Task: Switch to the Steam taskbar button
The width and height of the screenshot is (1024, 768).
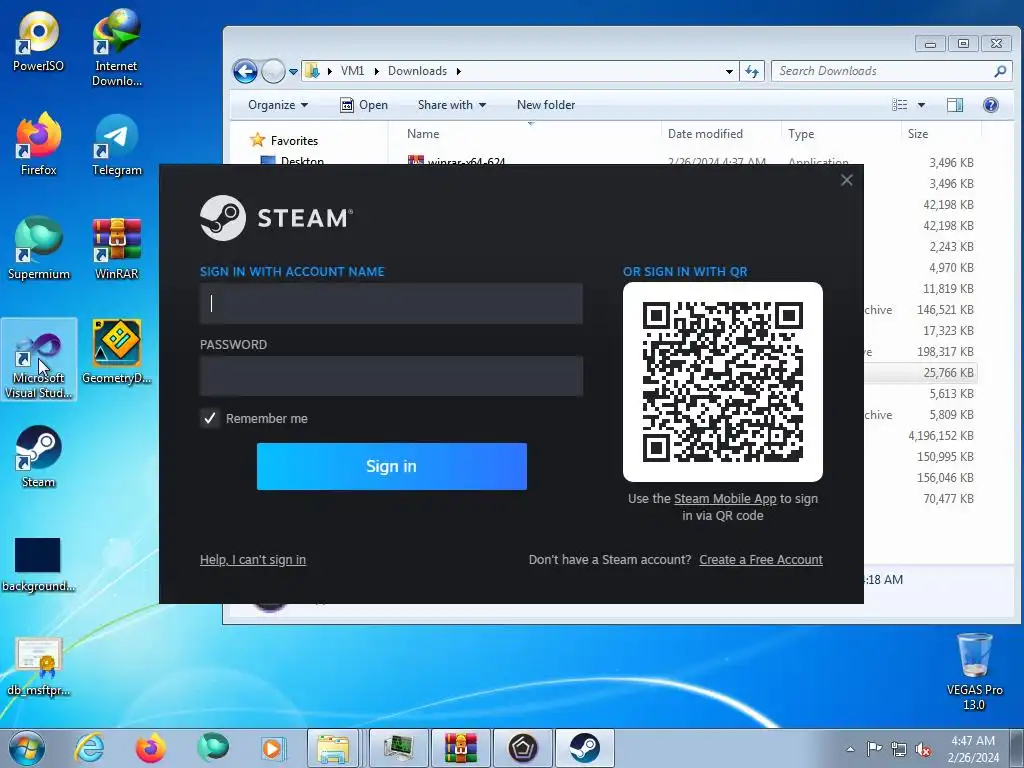Action: pos(584,748)
